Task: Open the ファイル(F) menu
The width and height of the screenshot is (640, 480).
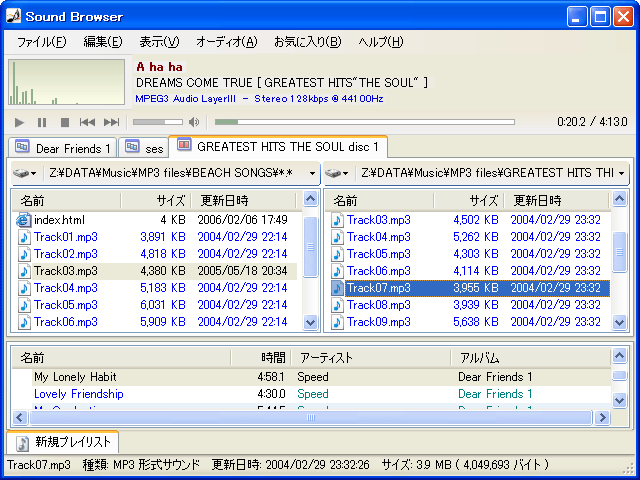Action: click(x=41, y=41)
